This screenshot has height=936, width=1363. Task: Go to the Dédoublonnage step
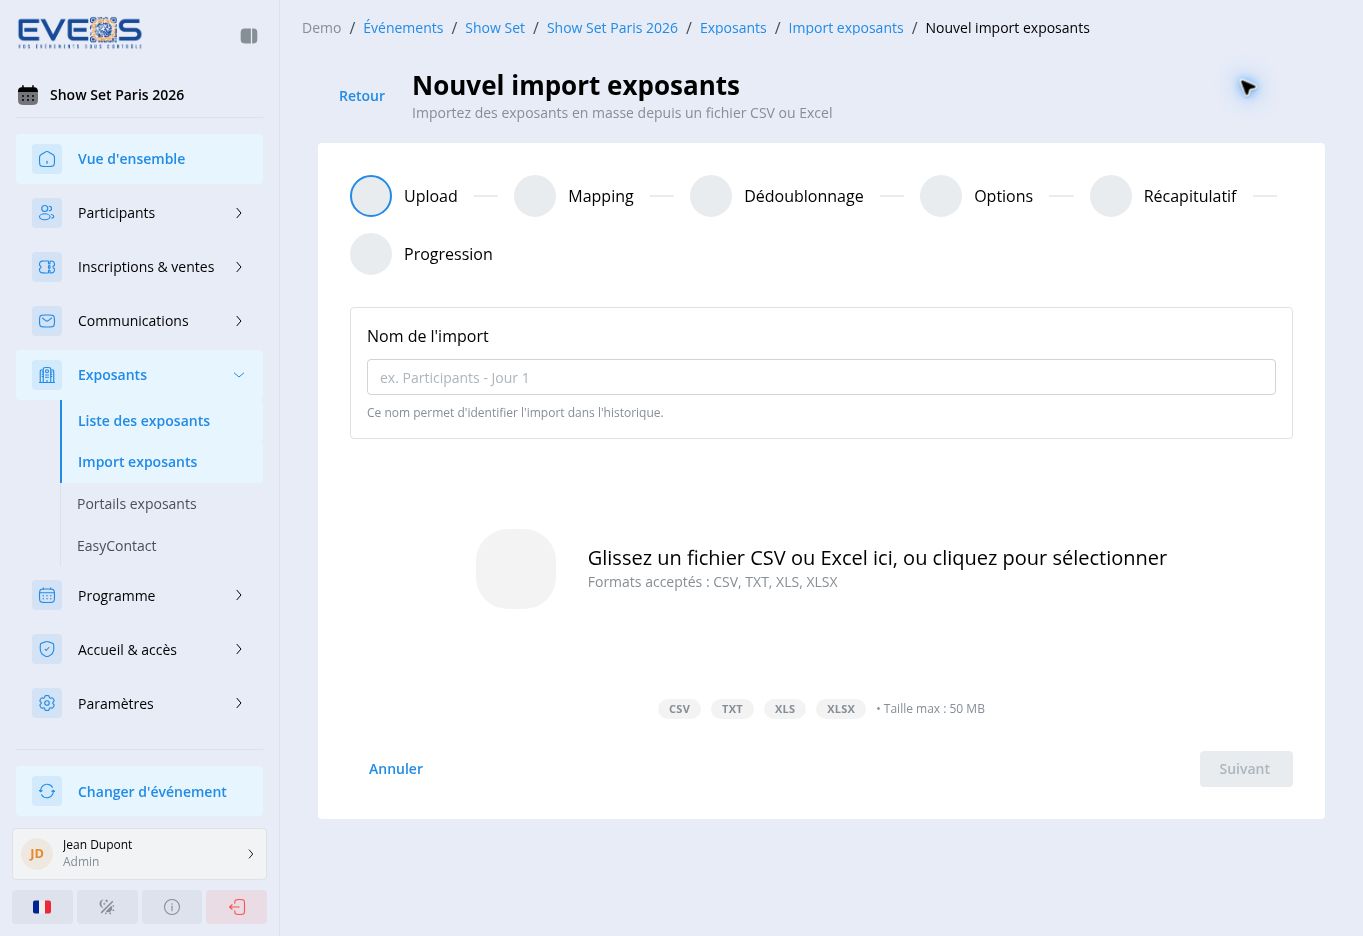point(777,196)
